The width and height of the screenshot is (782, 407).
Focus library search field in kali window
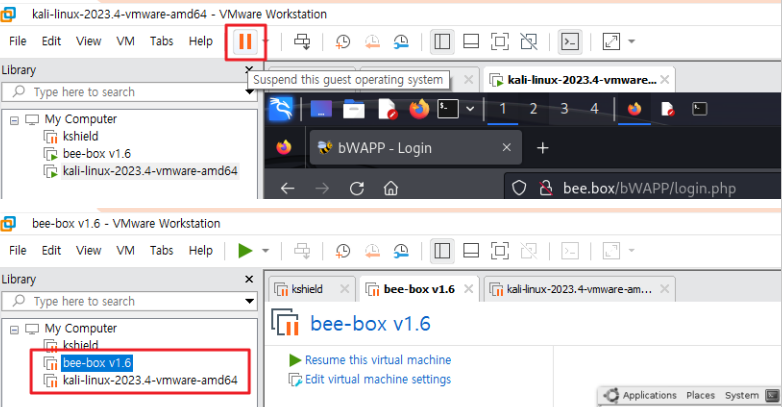tap(129, 92)
